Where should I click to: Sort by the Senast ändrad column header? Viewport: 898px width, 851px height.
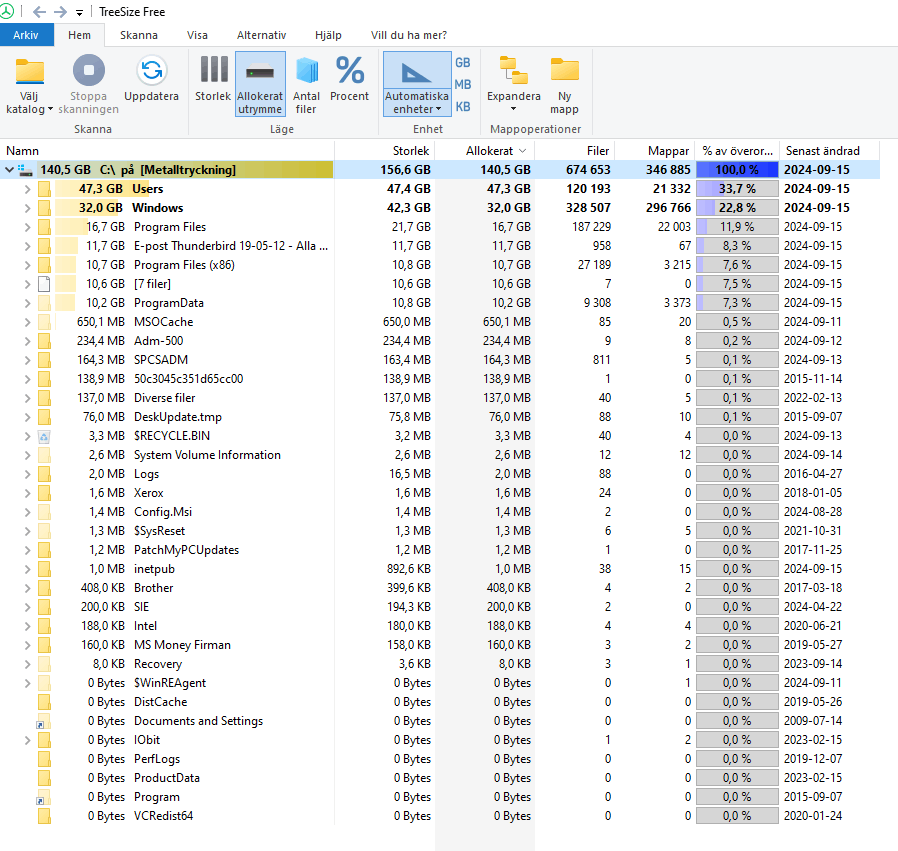coord(828,151)
